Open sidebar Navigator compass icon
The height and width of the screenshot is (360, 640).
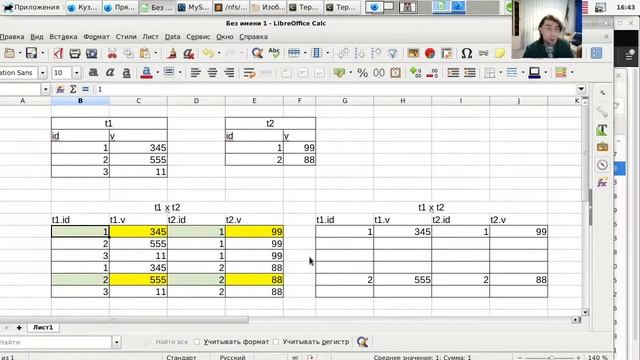pos(602,165)
